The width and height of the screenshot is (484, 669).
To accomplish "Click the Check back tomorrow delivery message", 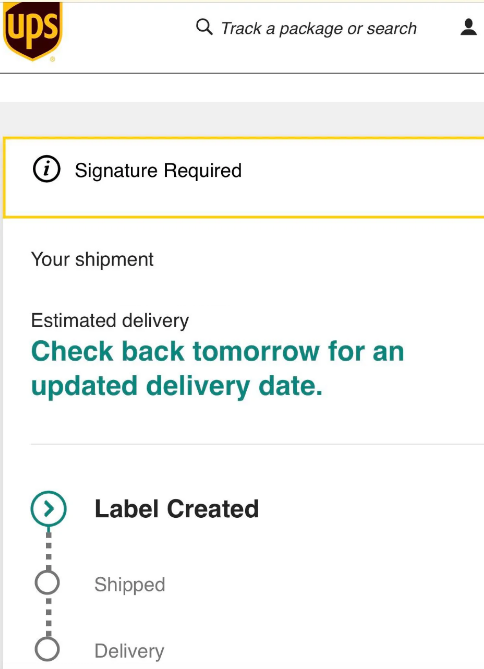I will (218, 369).
